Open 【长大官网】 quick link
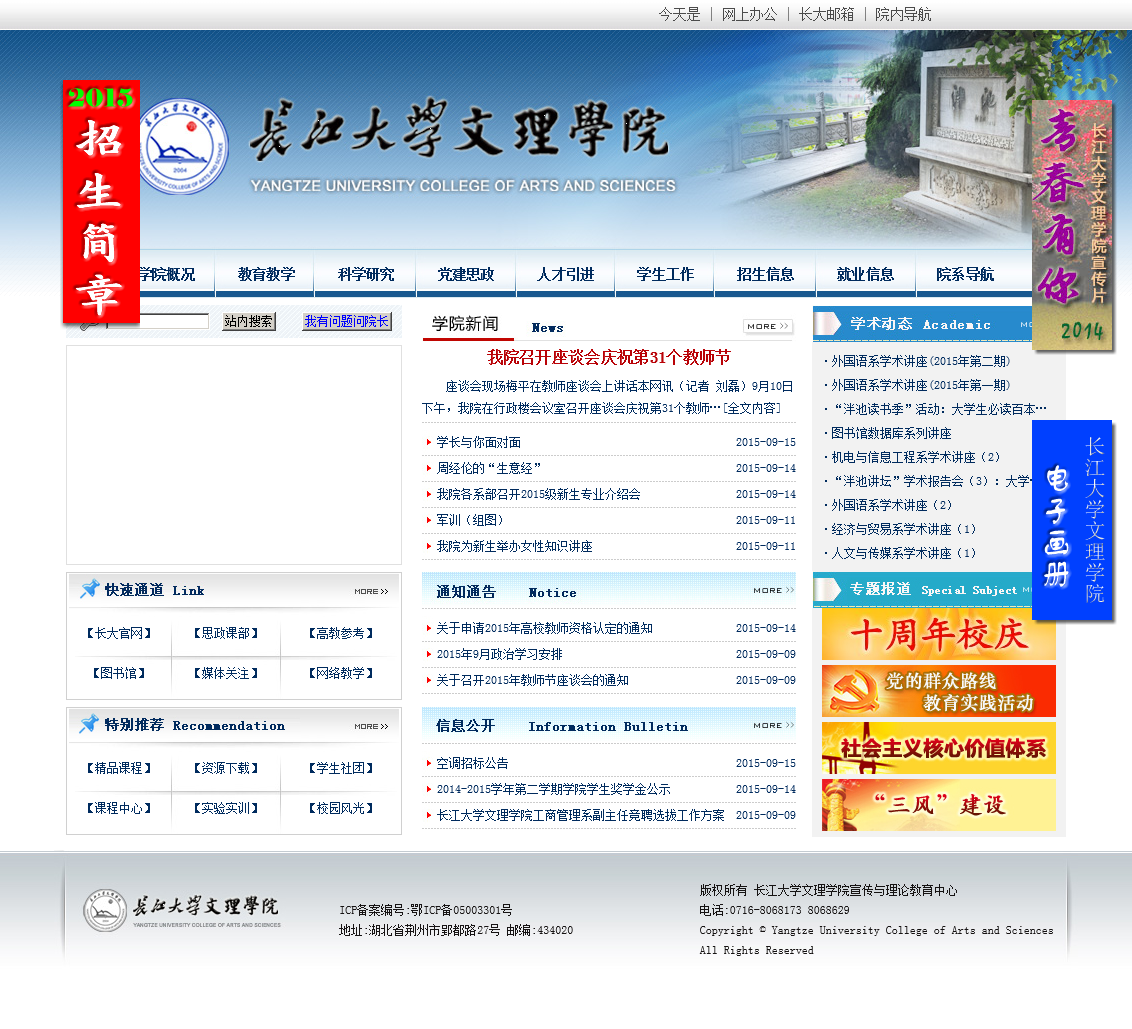The width and height of the screenshot is (1132, 1029). (x=119, y=633)
